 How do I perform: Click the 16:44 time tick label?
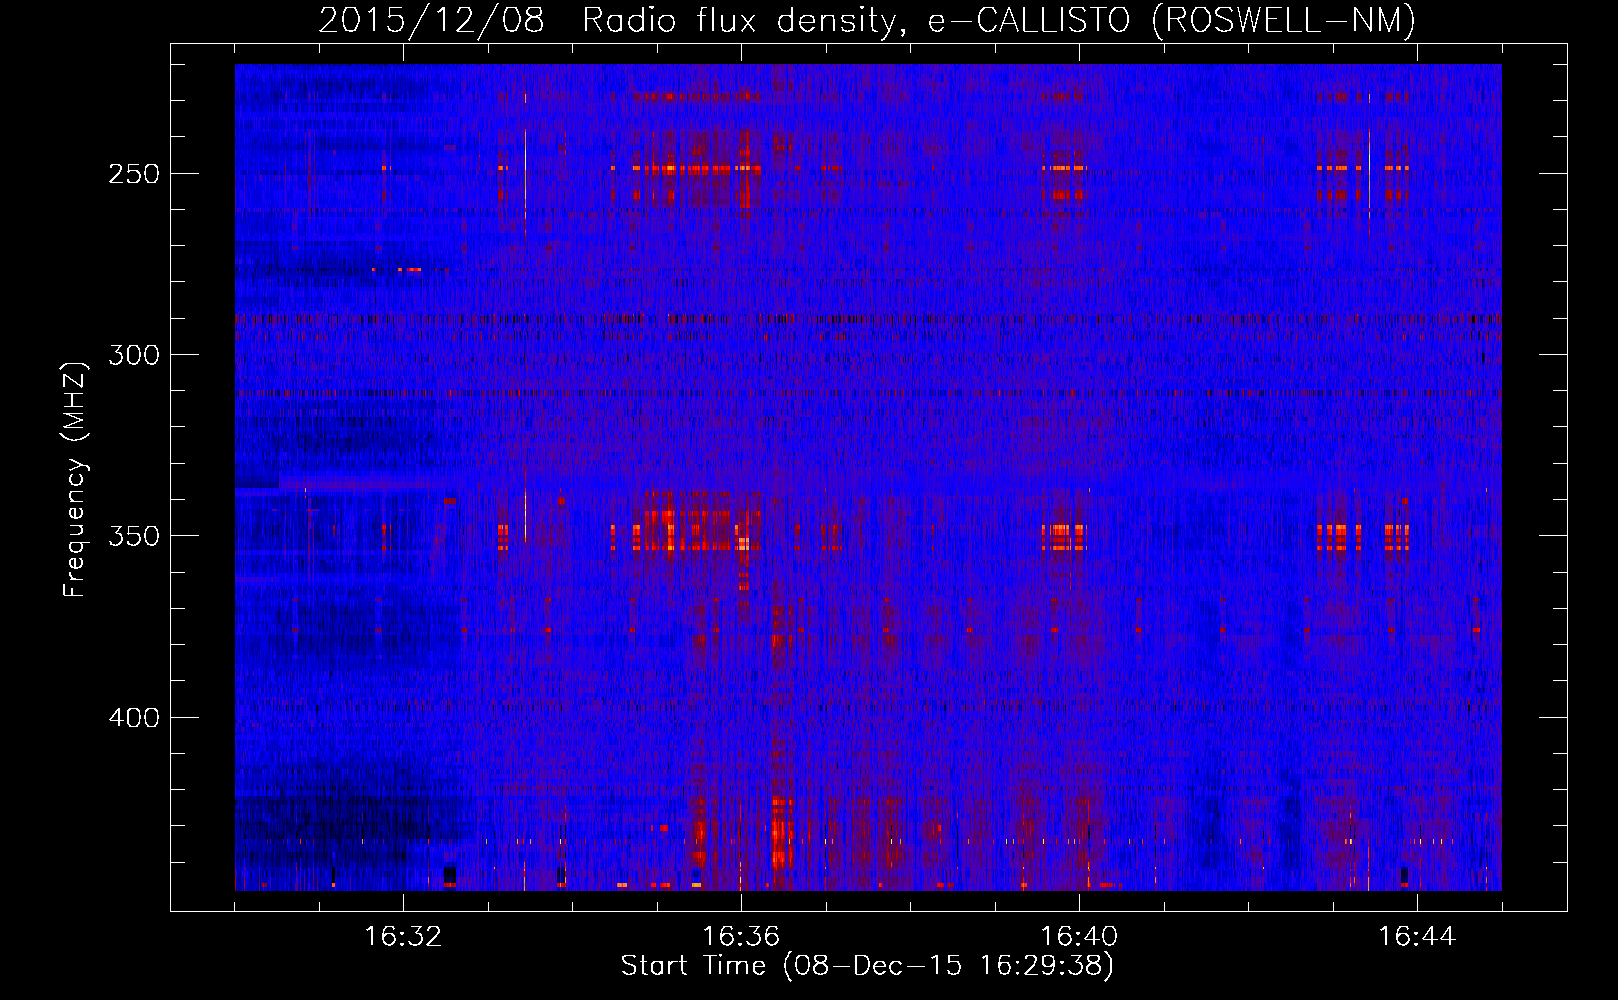click(1417, 937)
